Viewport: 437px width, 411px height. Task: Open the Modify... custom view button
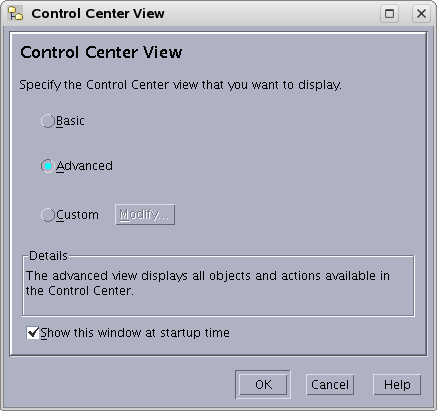click(145, 215)
